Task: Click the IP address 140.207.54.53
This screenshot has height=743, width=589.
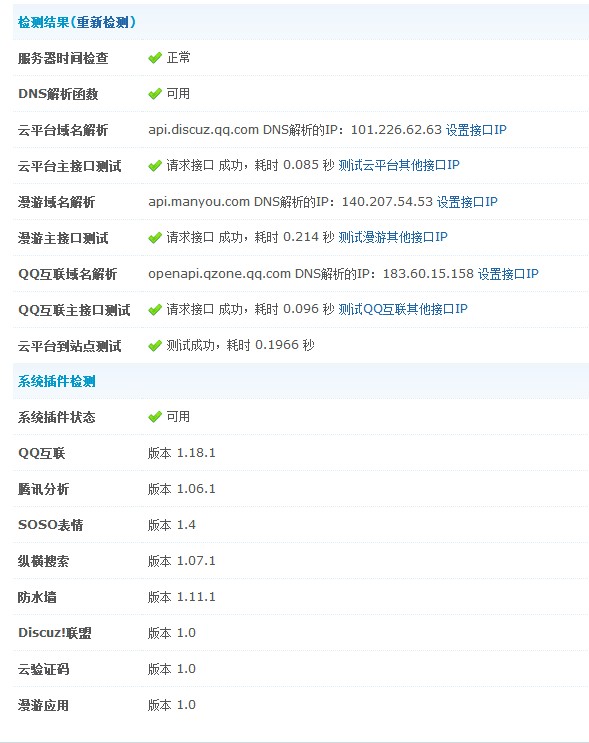Action: [x=387, y=201]
